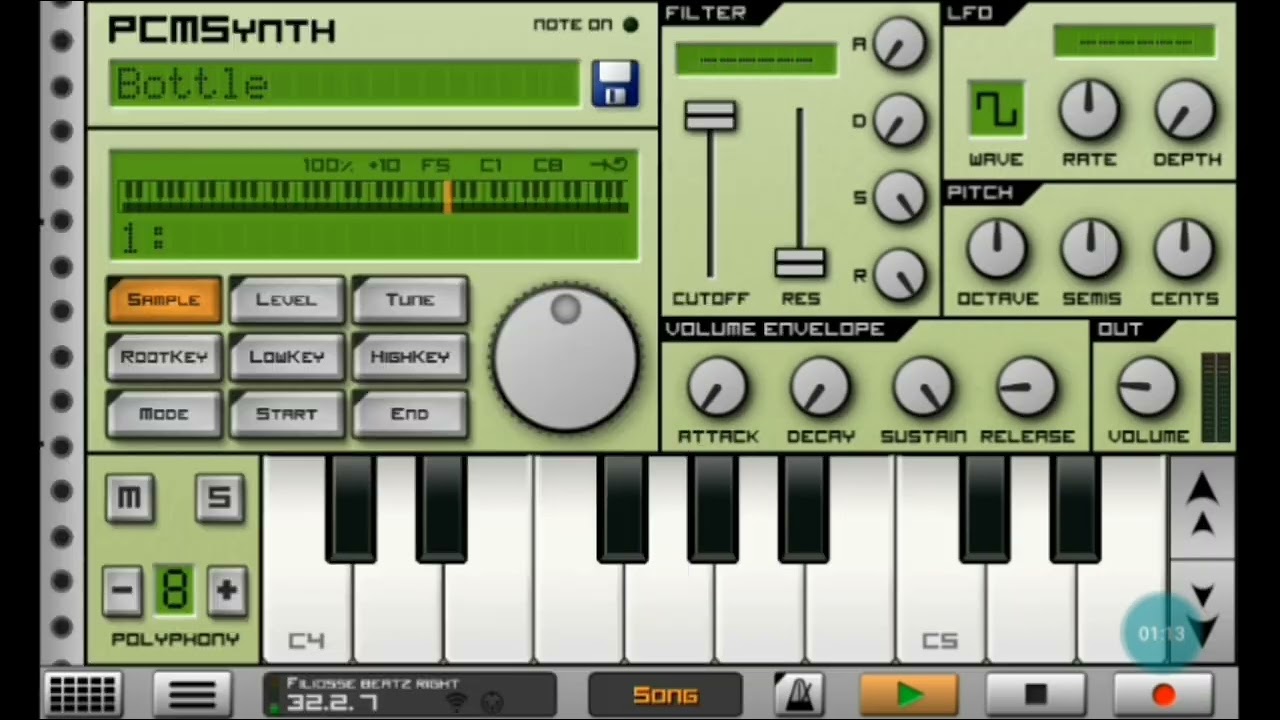The height and width of the screenshot is (720, 1280).
Task: Toggle the metronome icon
Action: click(799, 693)
